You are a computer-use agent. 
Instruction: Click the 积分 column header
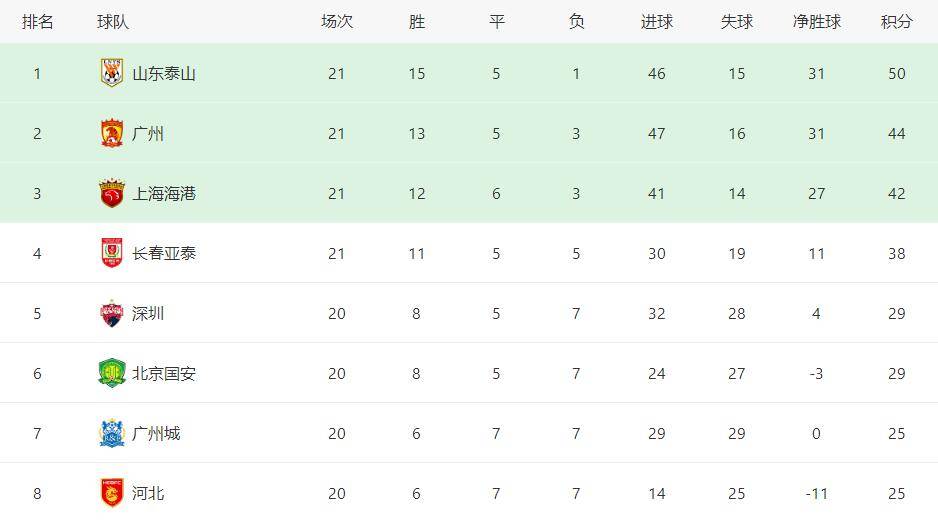[x=896, y=22]
